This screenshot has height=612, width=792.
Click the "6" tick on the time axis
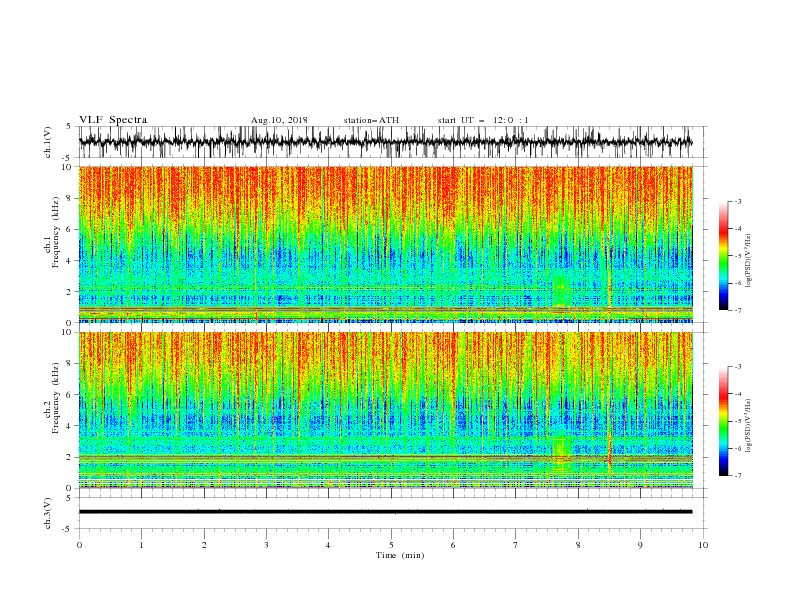click(x=453, y=545)
